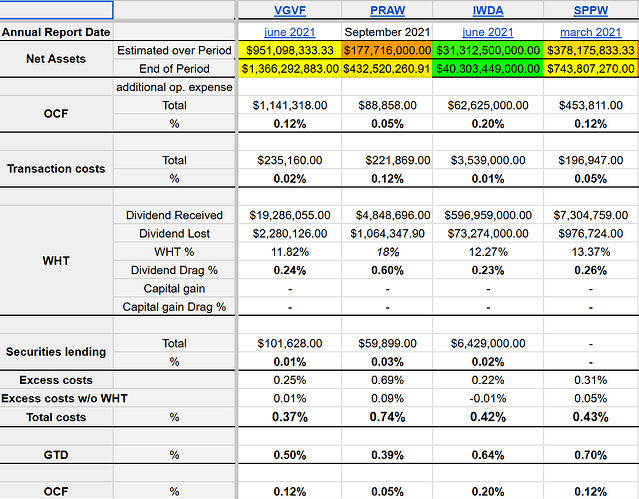Select the September 2021 cell

(387, 32)
